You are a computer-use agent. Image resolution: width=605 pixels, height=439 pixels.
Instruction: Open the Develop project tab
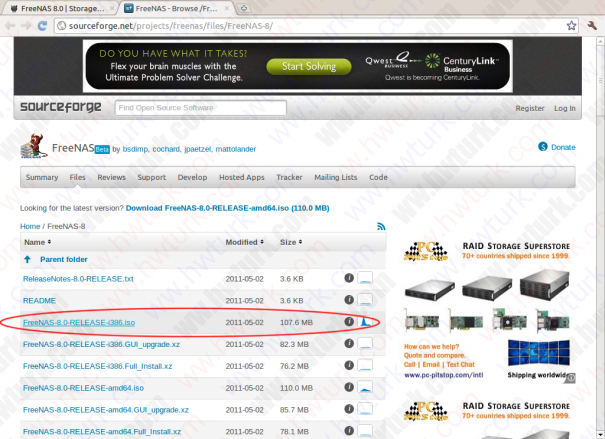[192, 177]
